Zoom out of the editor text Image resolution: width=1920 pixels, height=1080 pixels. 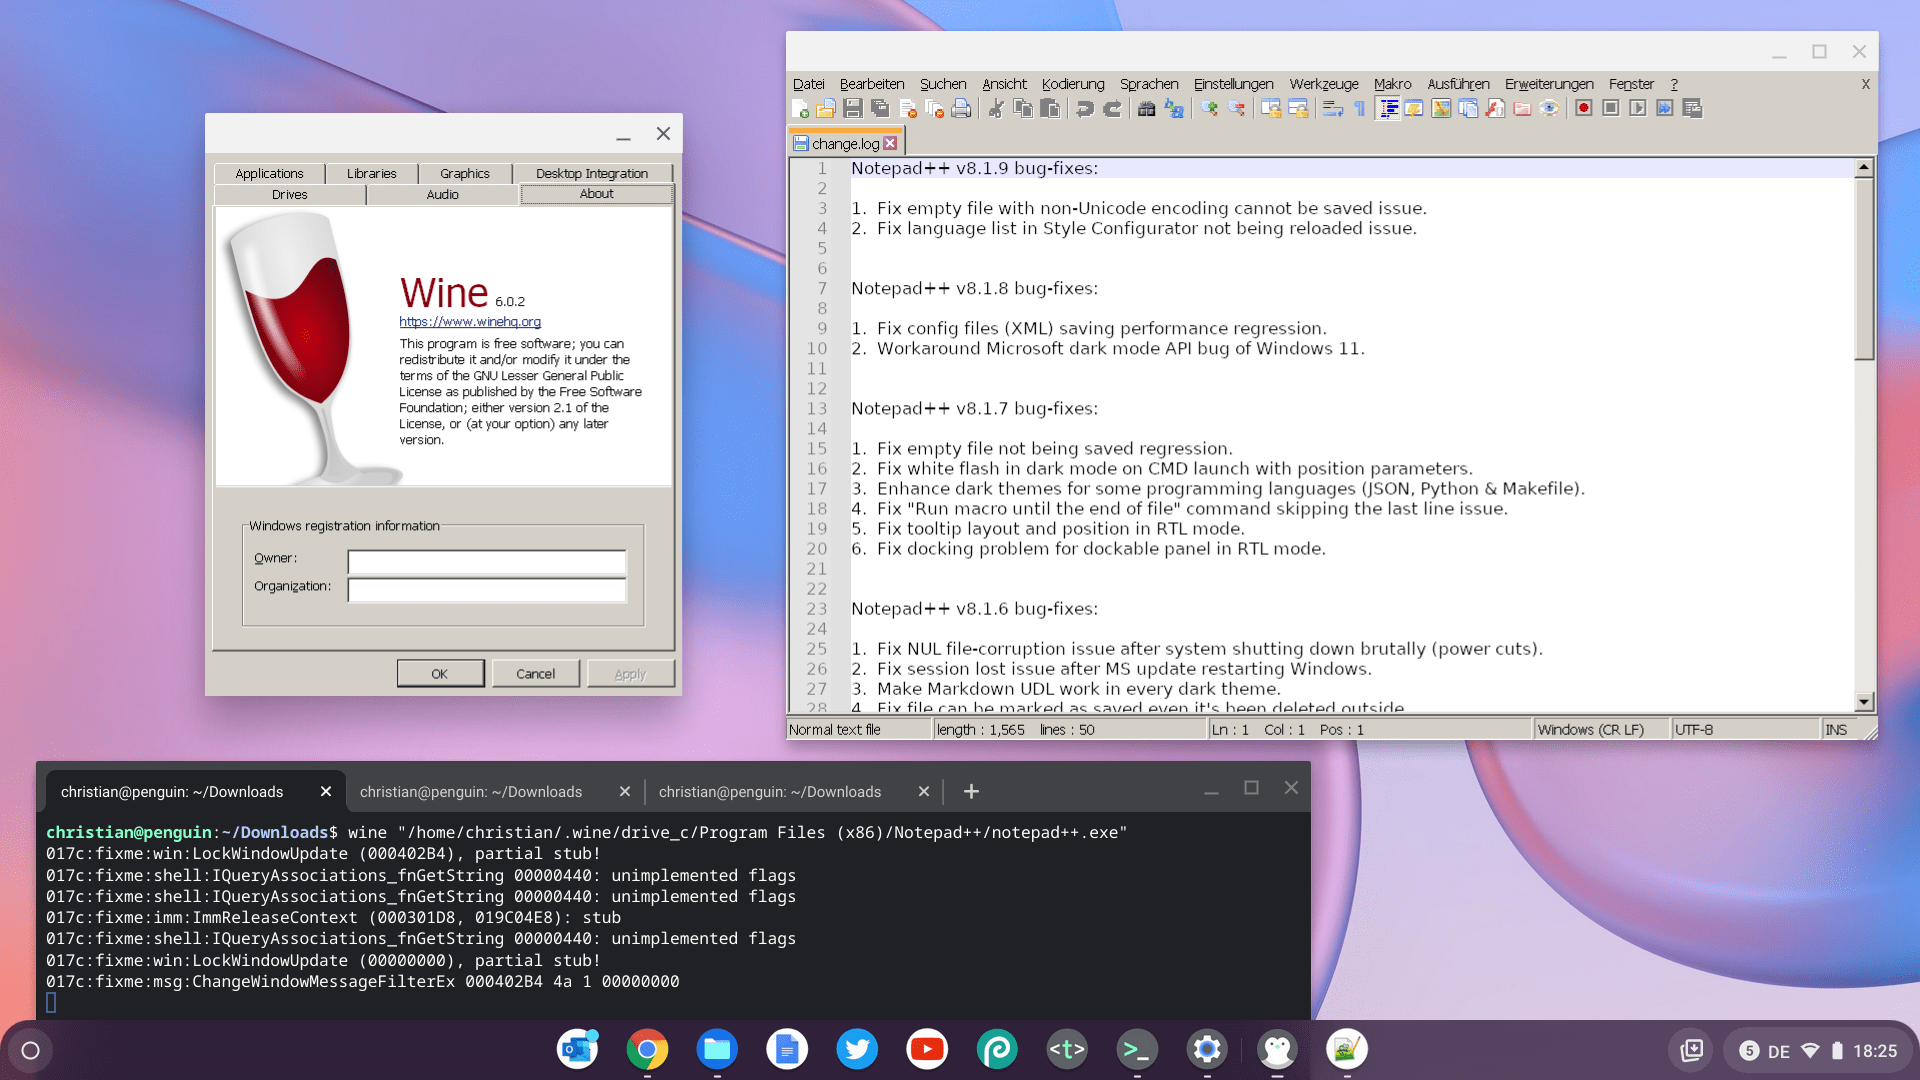click(x=1237, y=109)
